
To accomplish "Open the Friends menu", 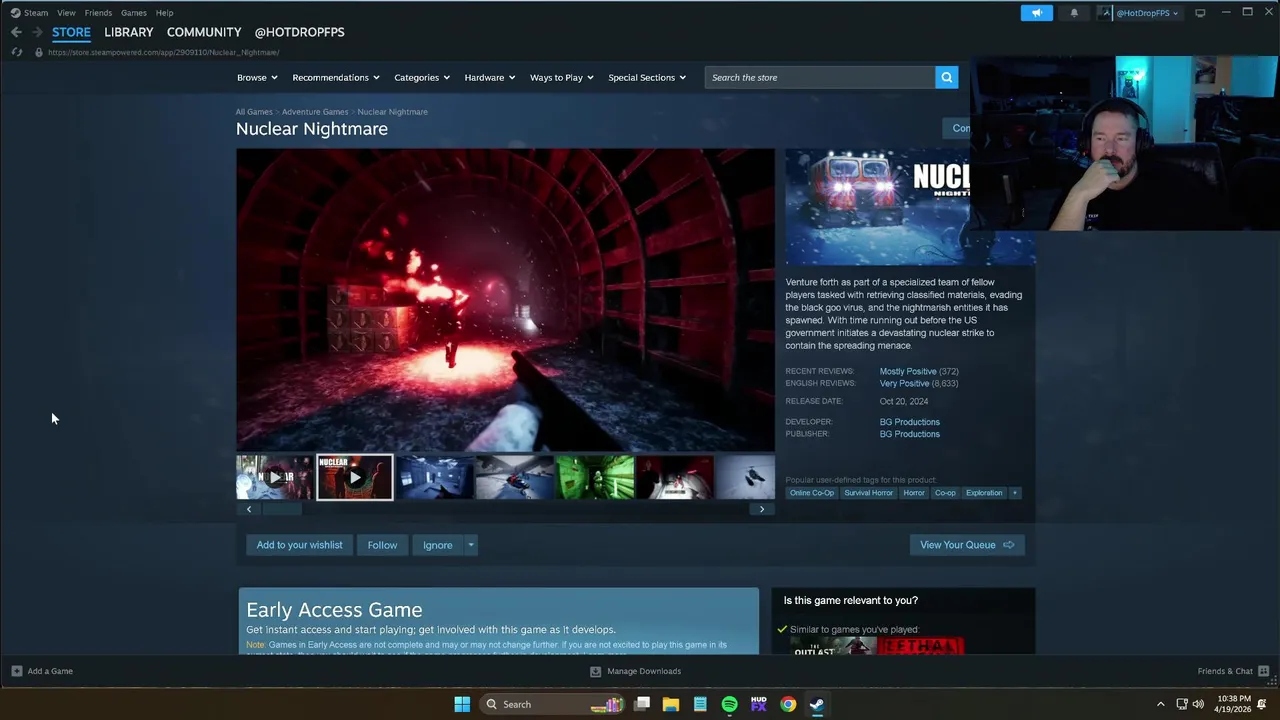I will [98, 13].
